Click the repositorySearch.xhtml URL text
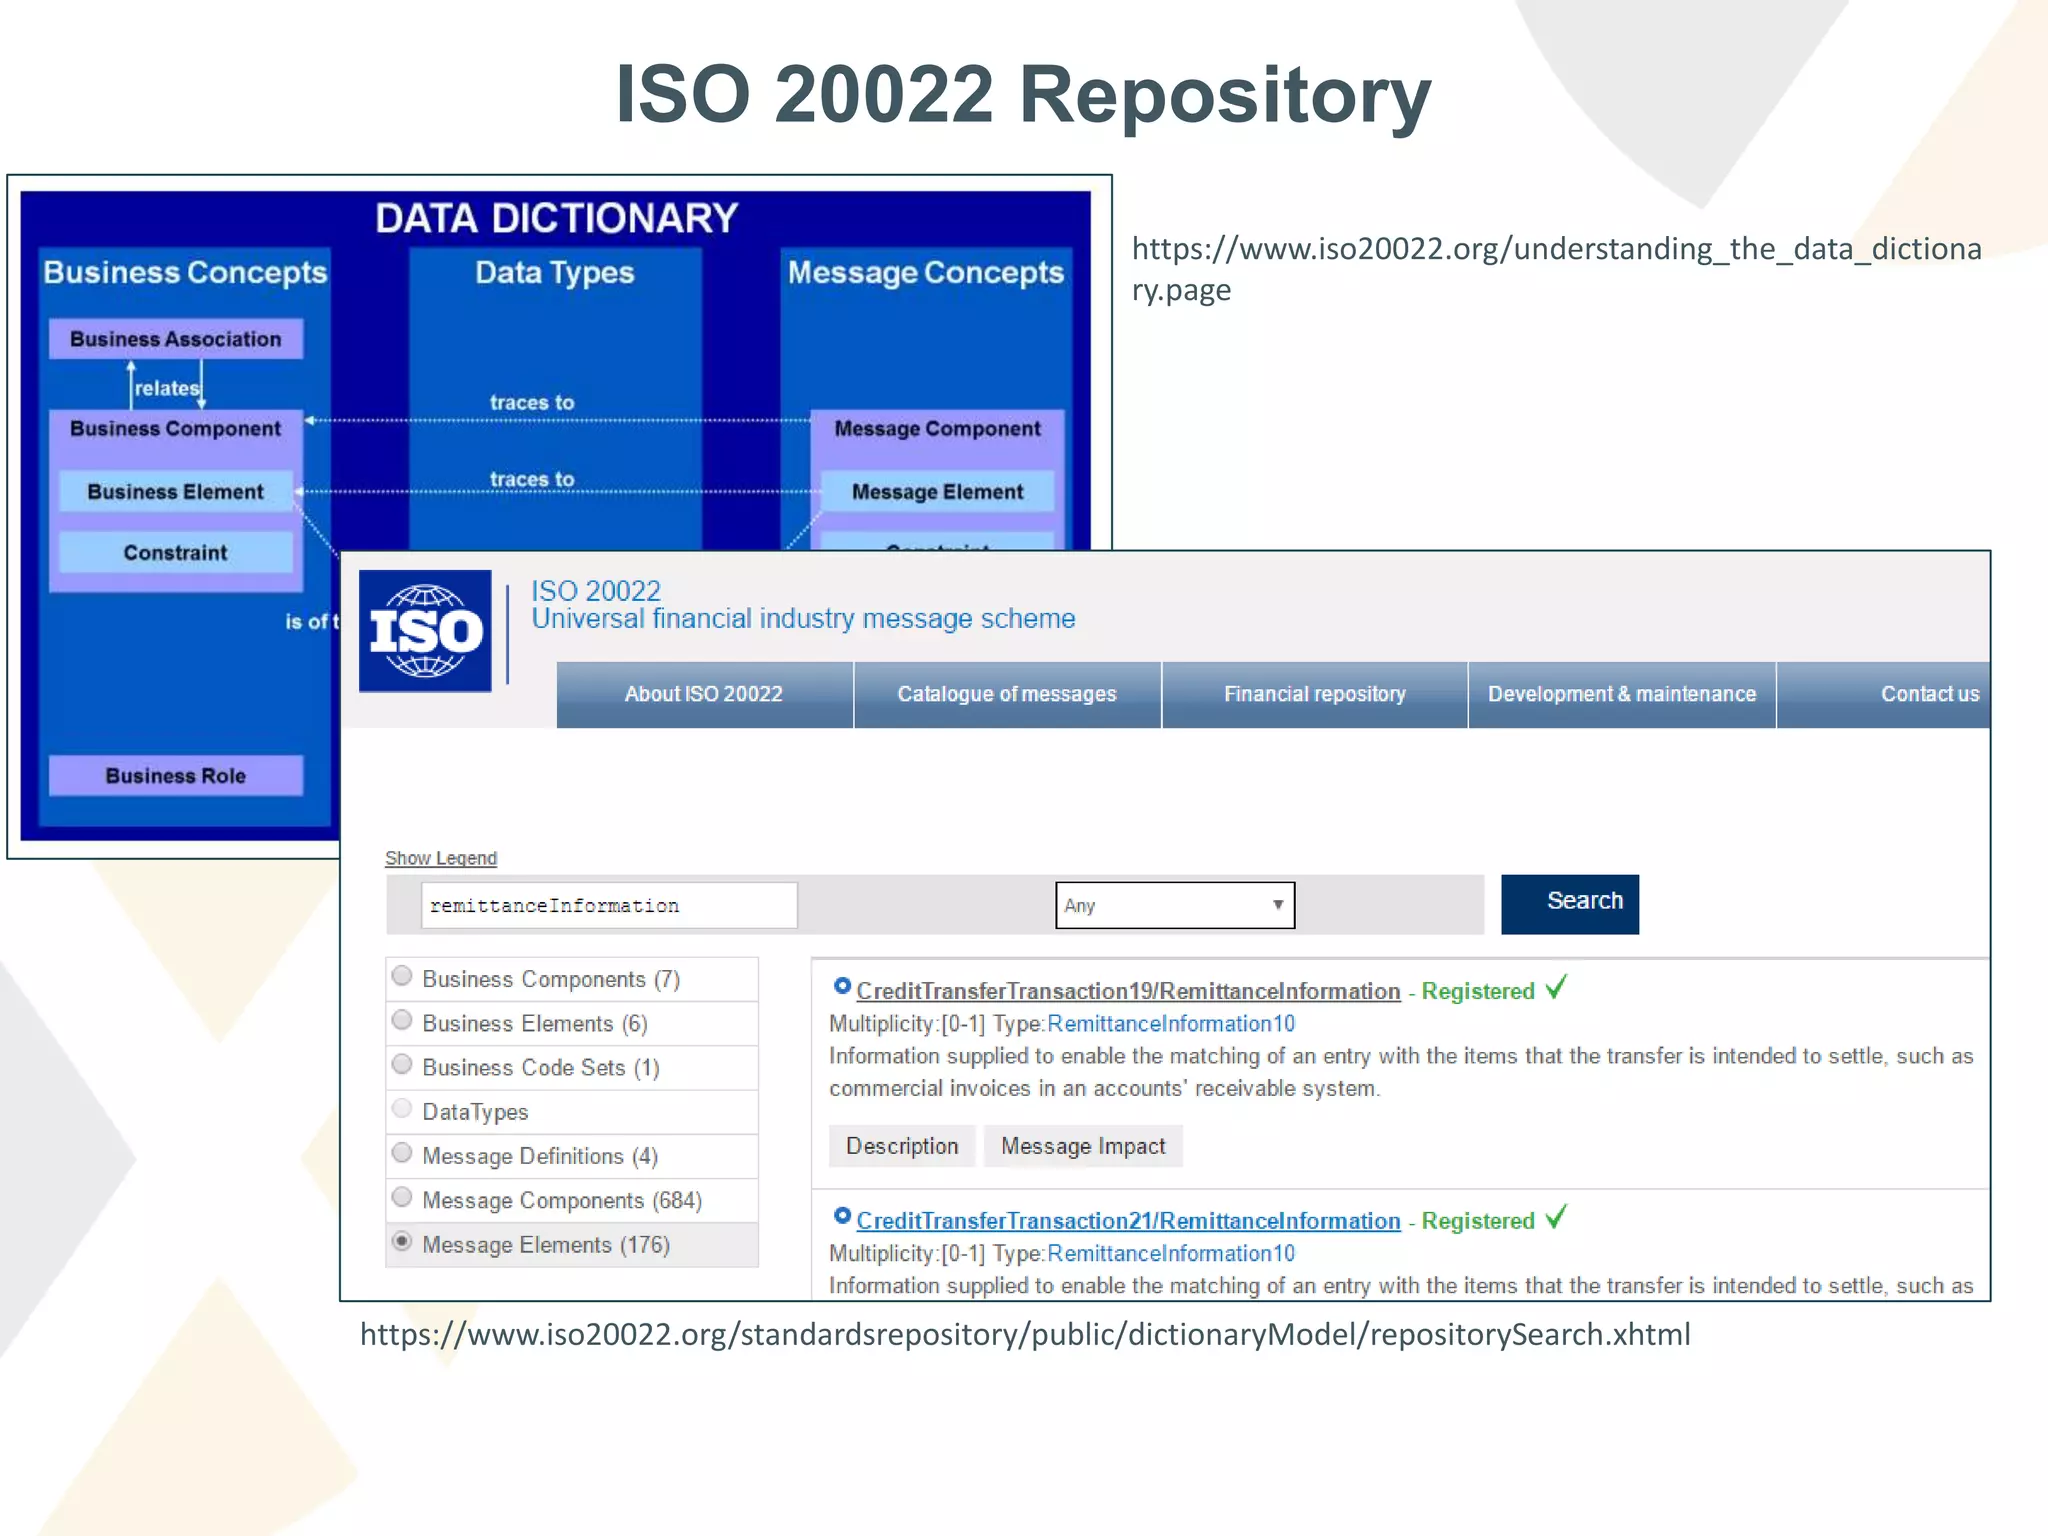2048x1536 pixels. [x=1025, y=1335]
